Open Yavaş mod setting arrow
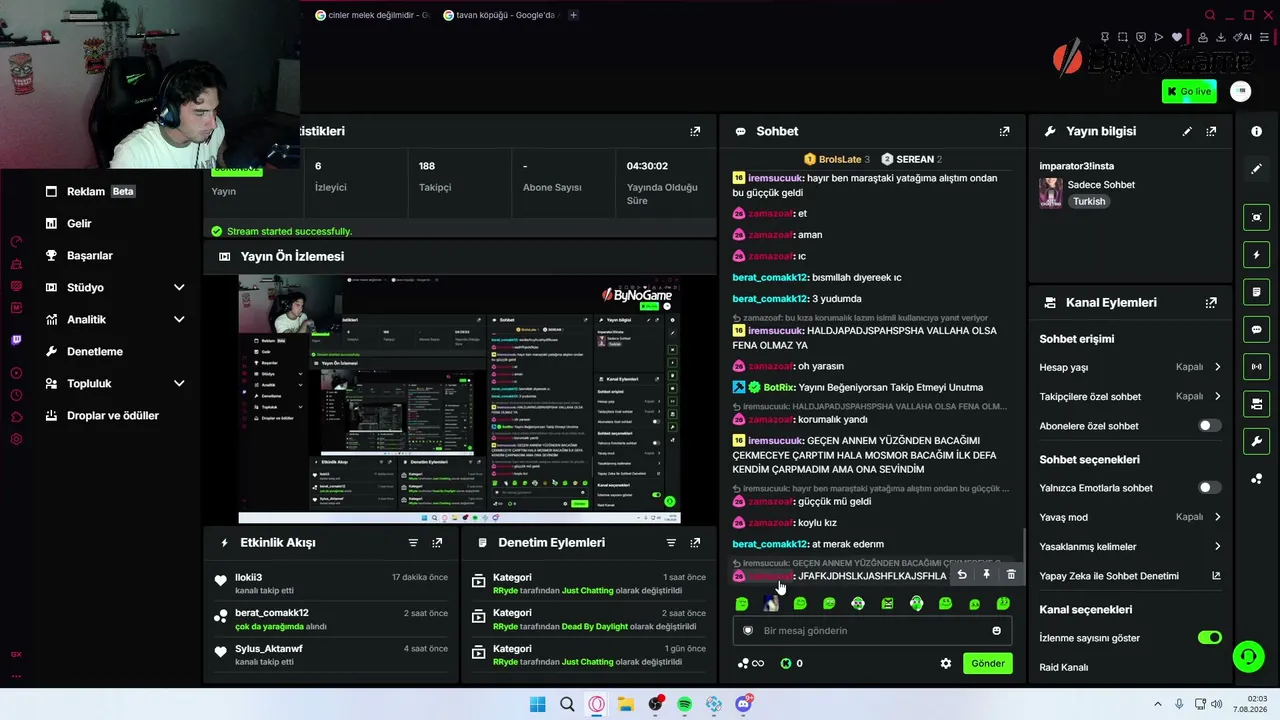This screenshot has height=720, width=1280. (1217, 517)
